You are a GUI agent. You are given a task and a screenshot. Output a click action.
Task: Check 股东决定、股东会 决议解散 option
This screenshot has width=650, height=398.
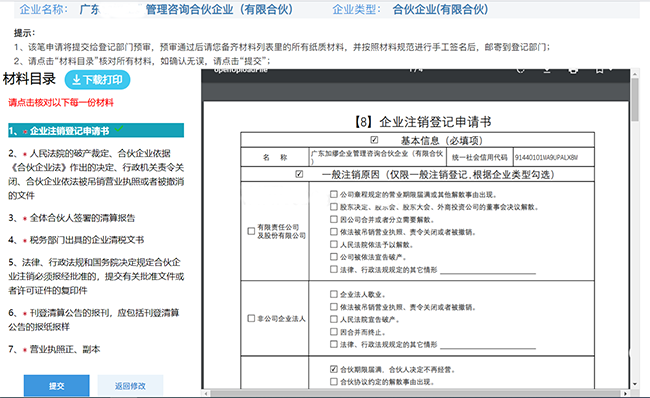tap(334, 206)
